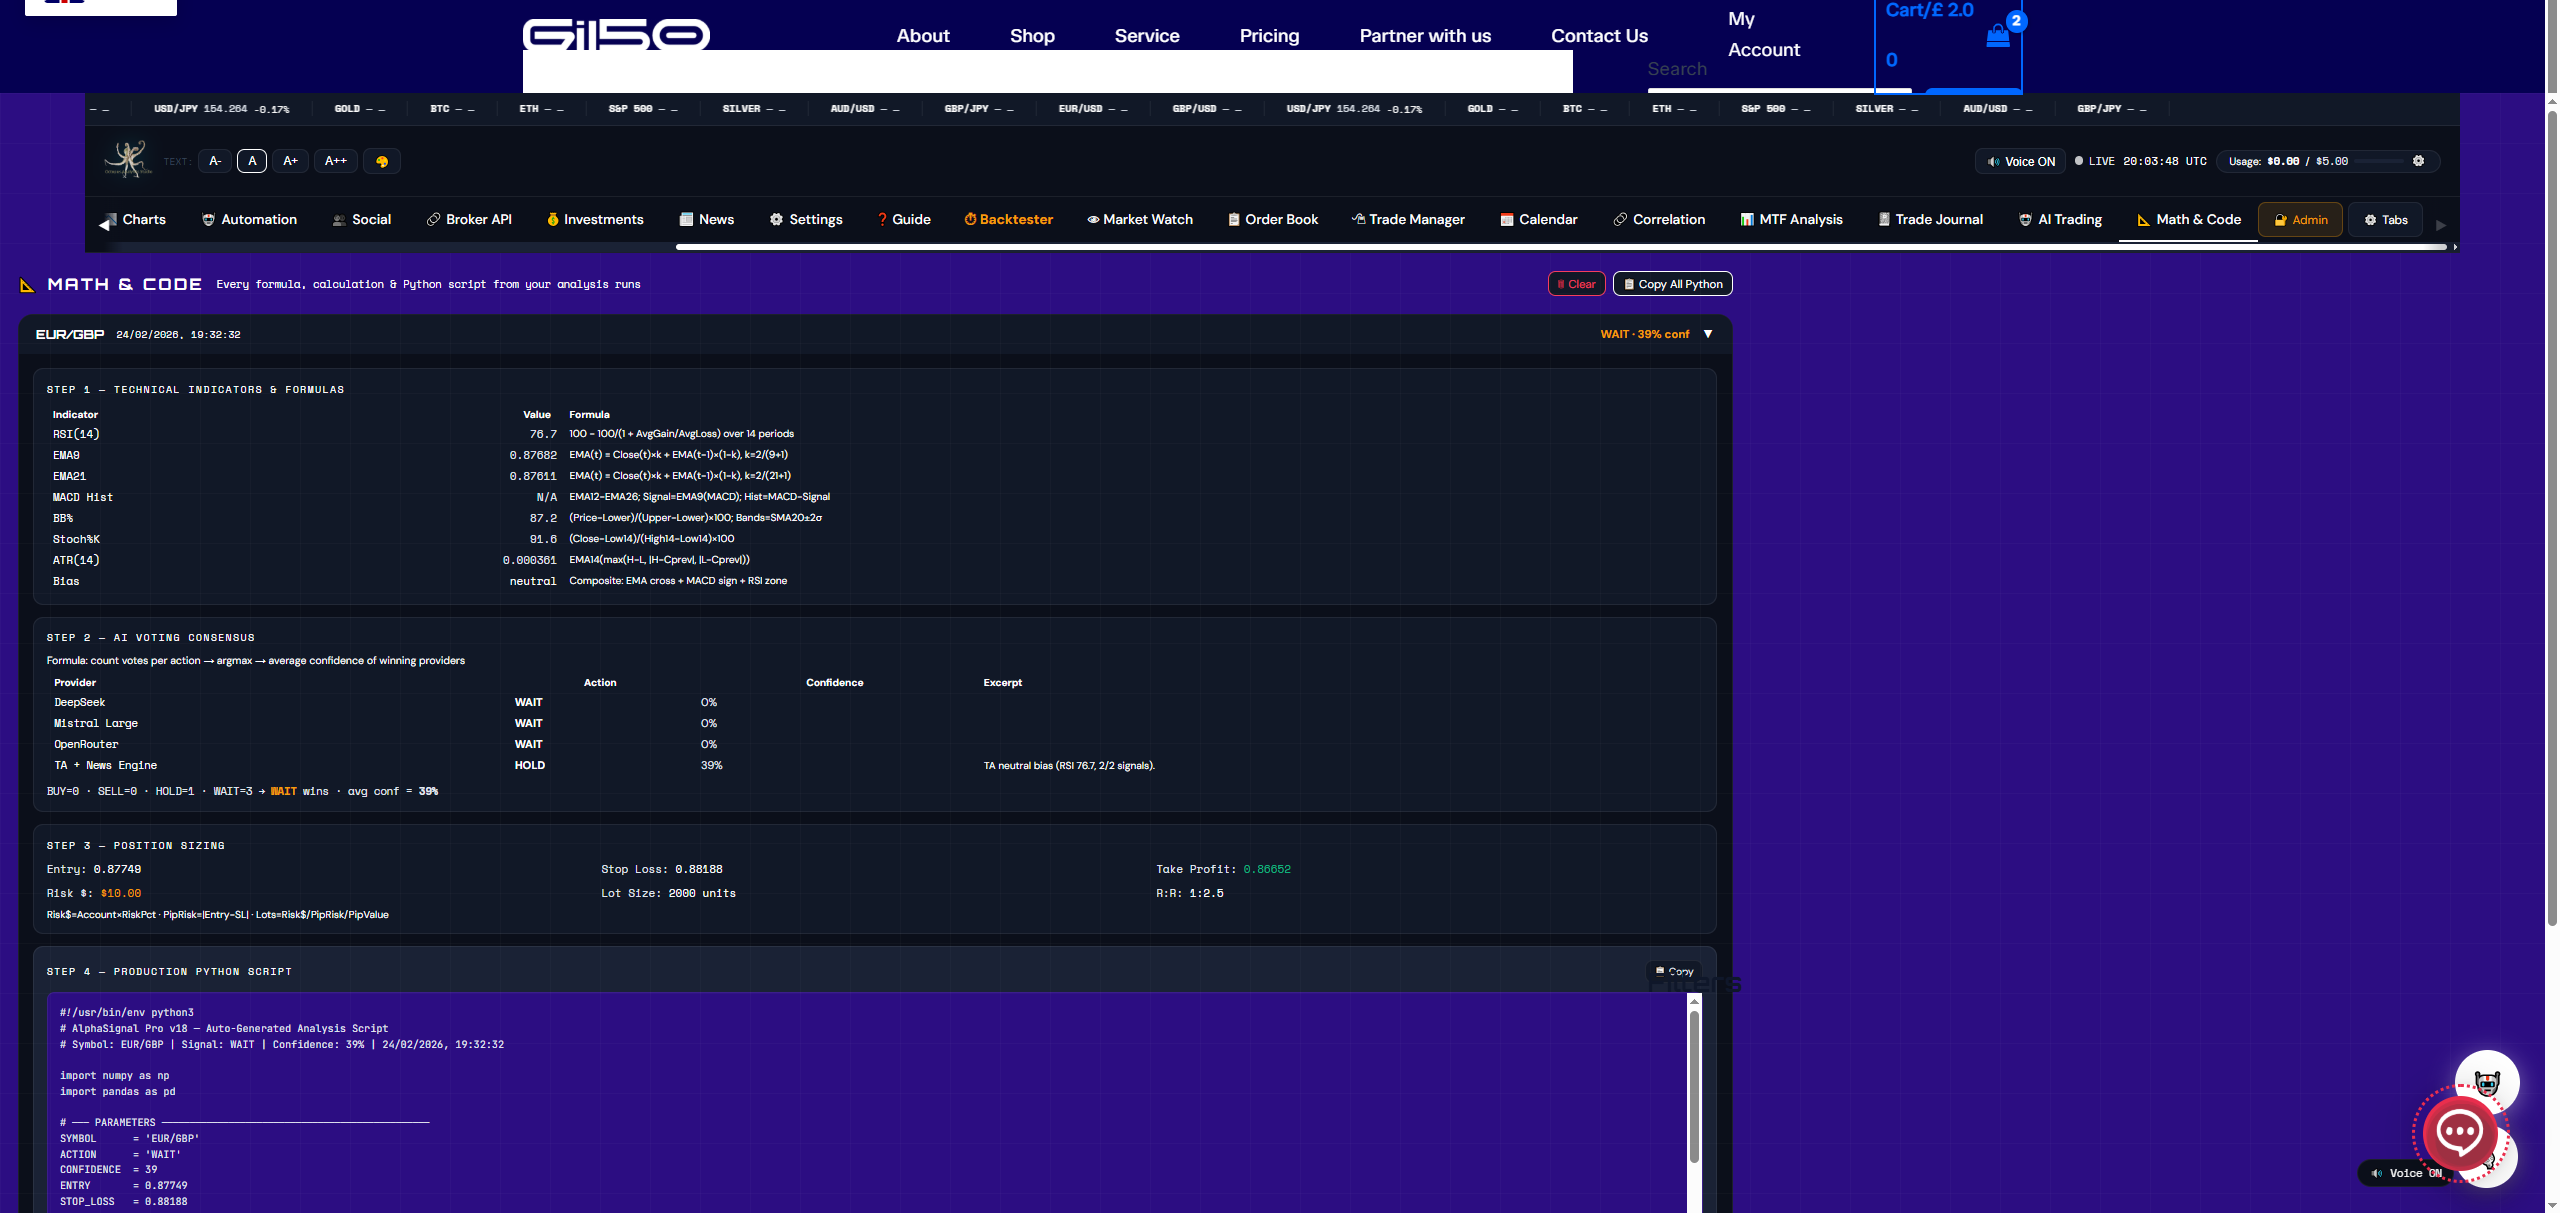Screen dimensions: 2560x1213
Task: Open the shopping cart bag icon
Action: (1997, 36)
